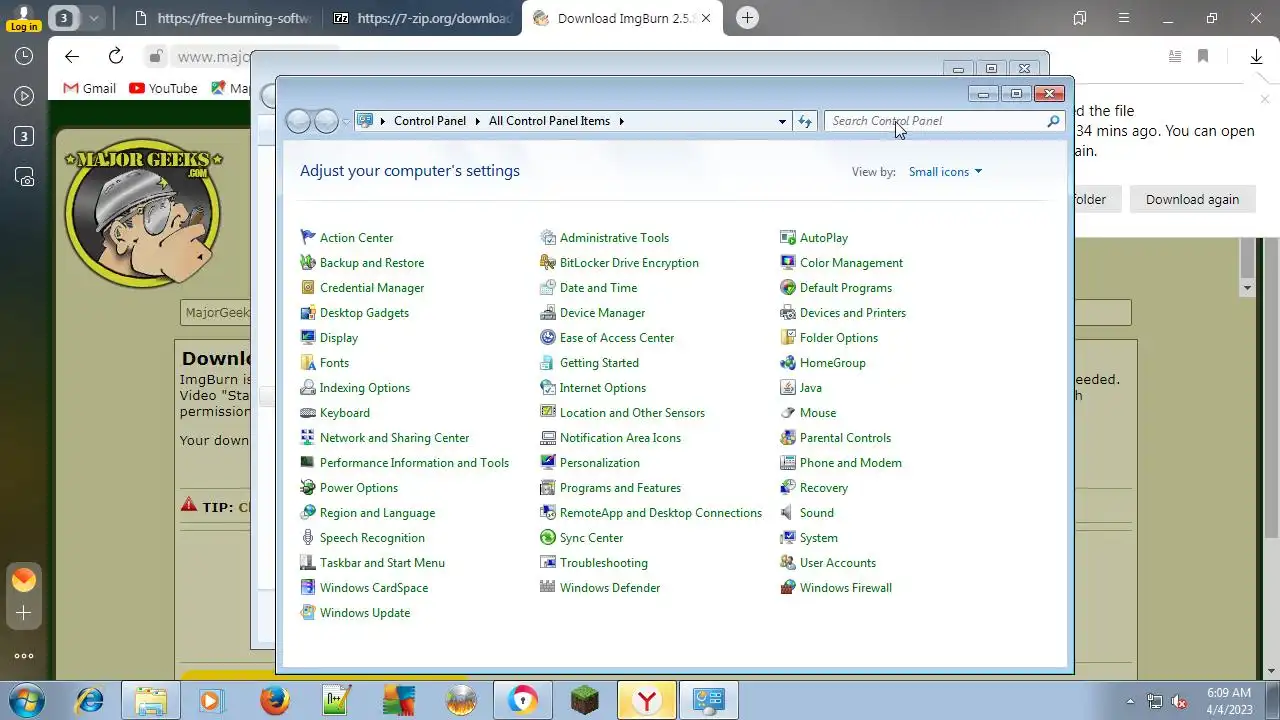Screen dimensions: 1280x720
Task: Click the Indexing Options icon
Action: tap(308, 388)
